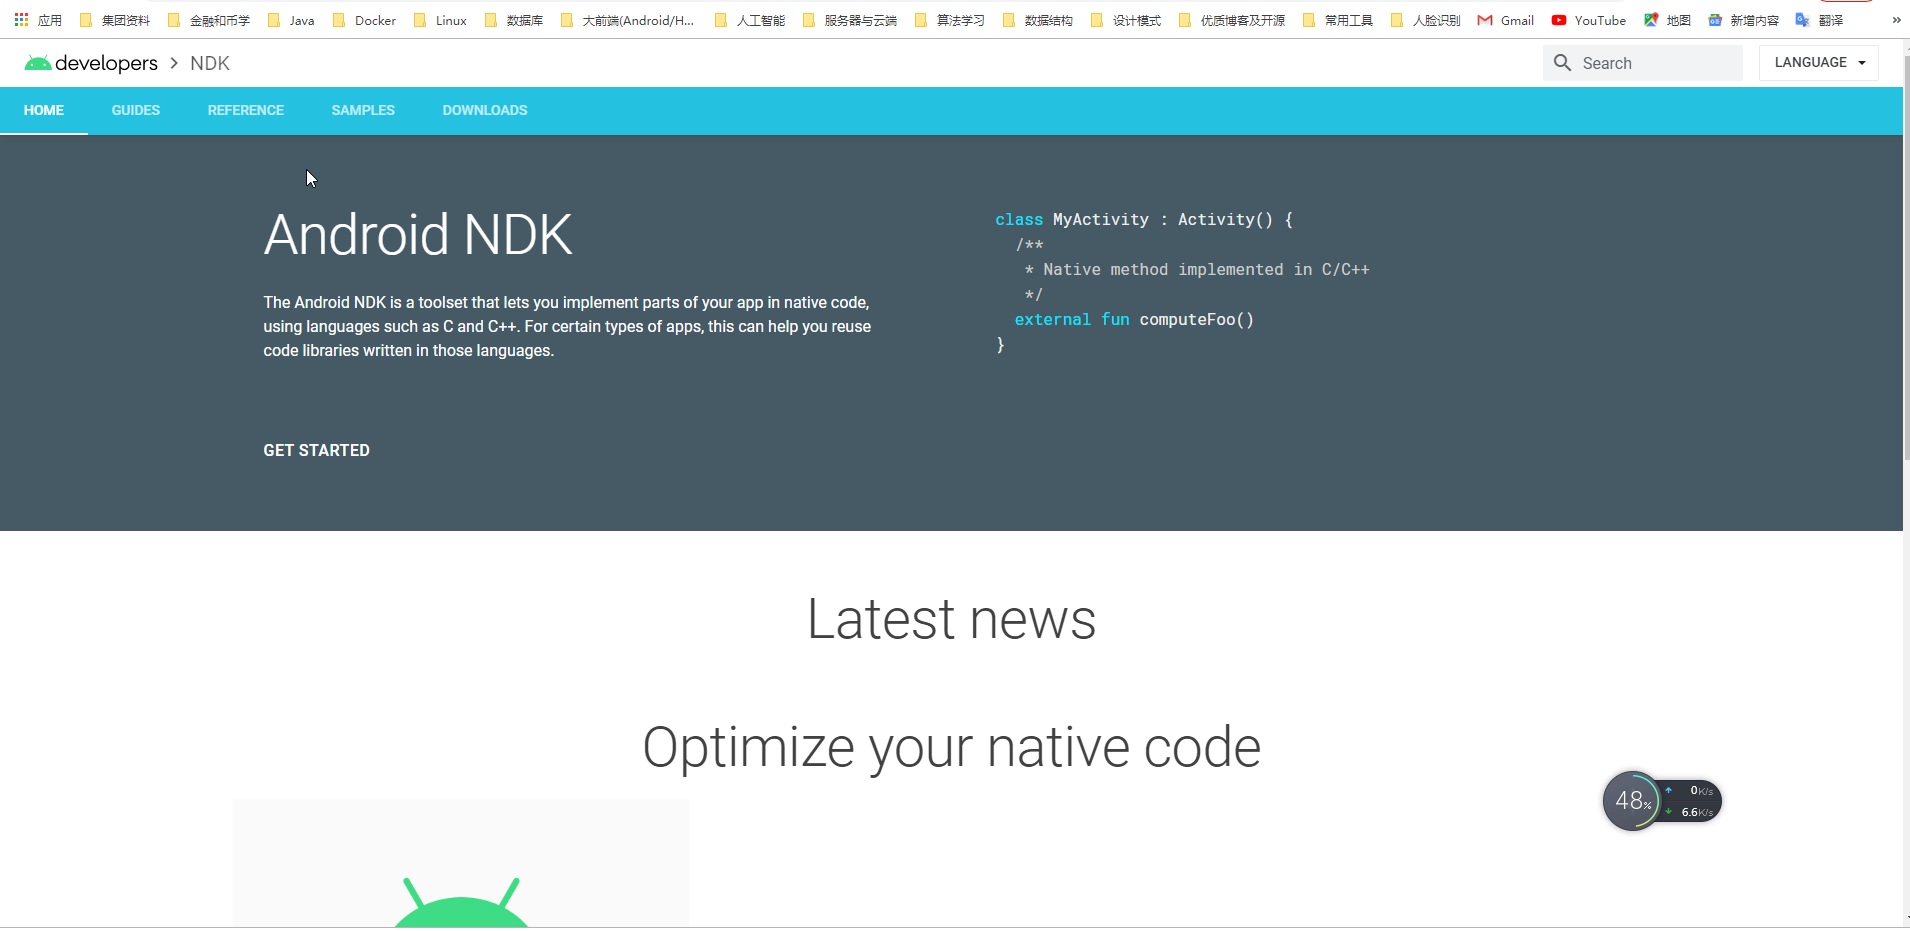Open the YouTube bookmark
The width and height of the screenshot is (1910, 931).
tap(1589, 20)
